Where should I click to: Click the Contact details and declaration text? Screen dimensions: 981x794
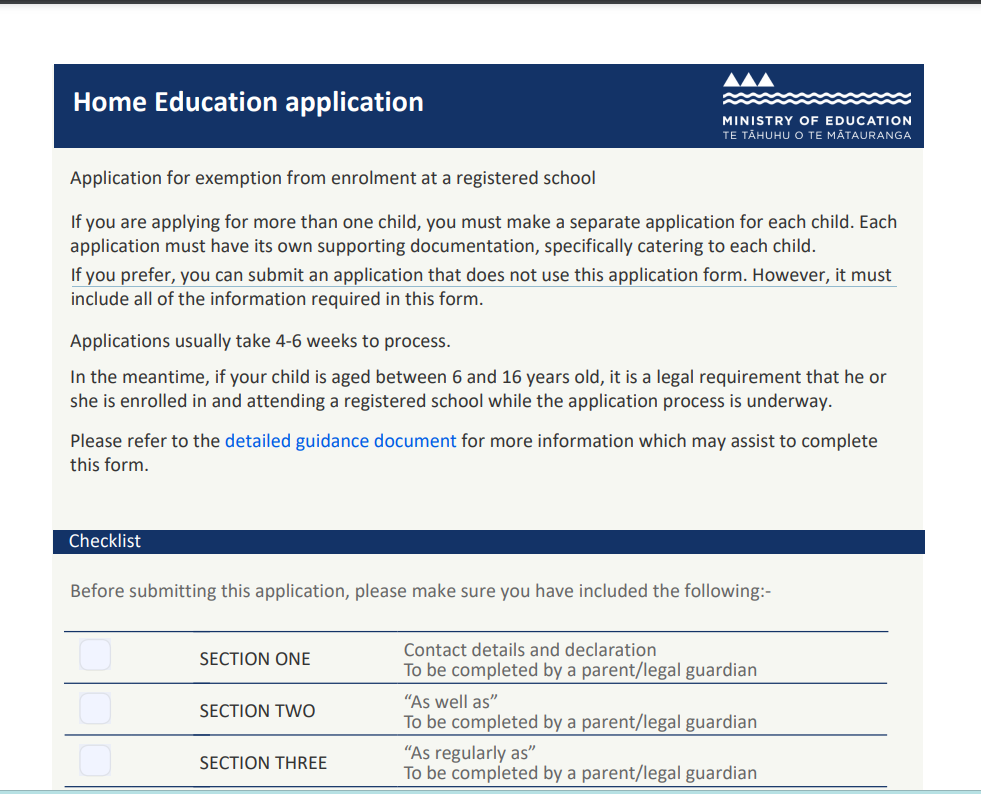click(530, 649)
